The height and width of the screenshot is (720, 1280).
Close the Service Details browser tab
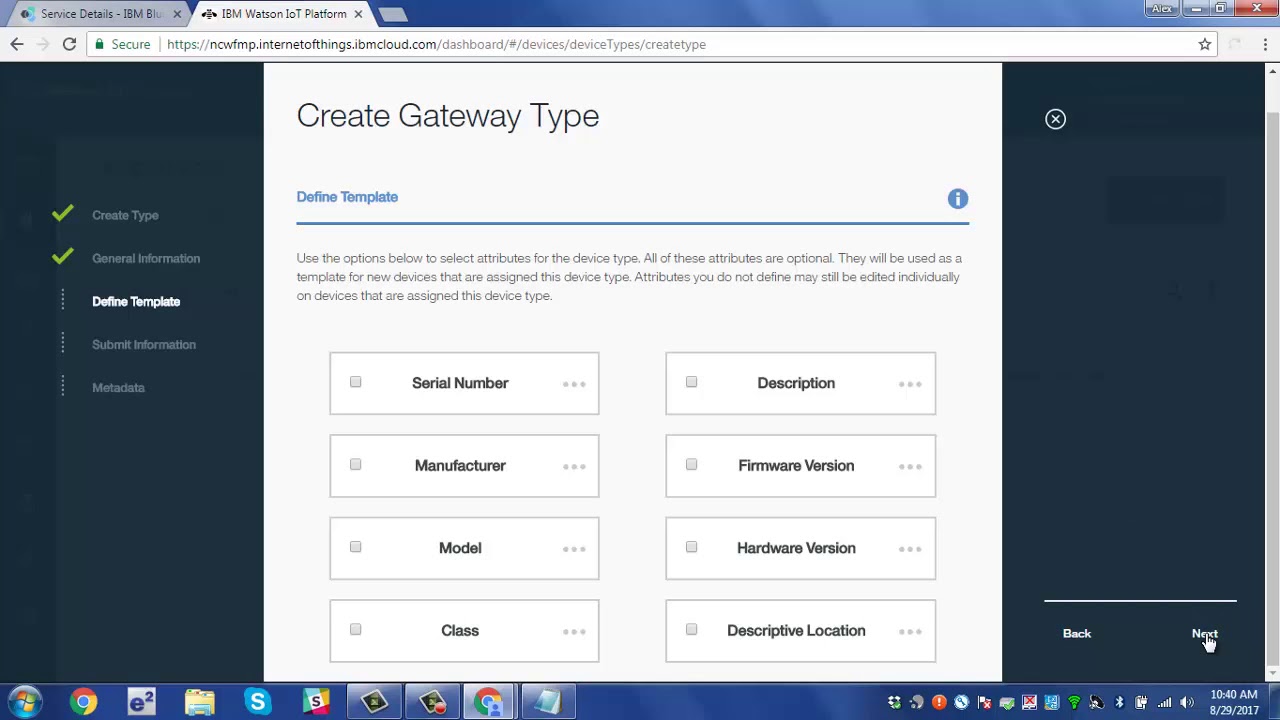[x=177, y=14]
